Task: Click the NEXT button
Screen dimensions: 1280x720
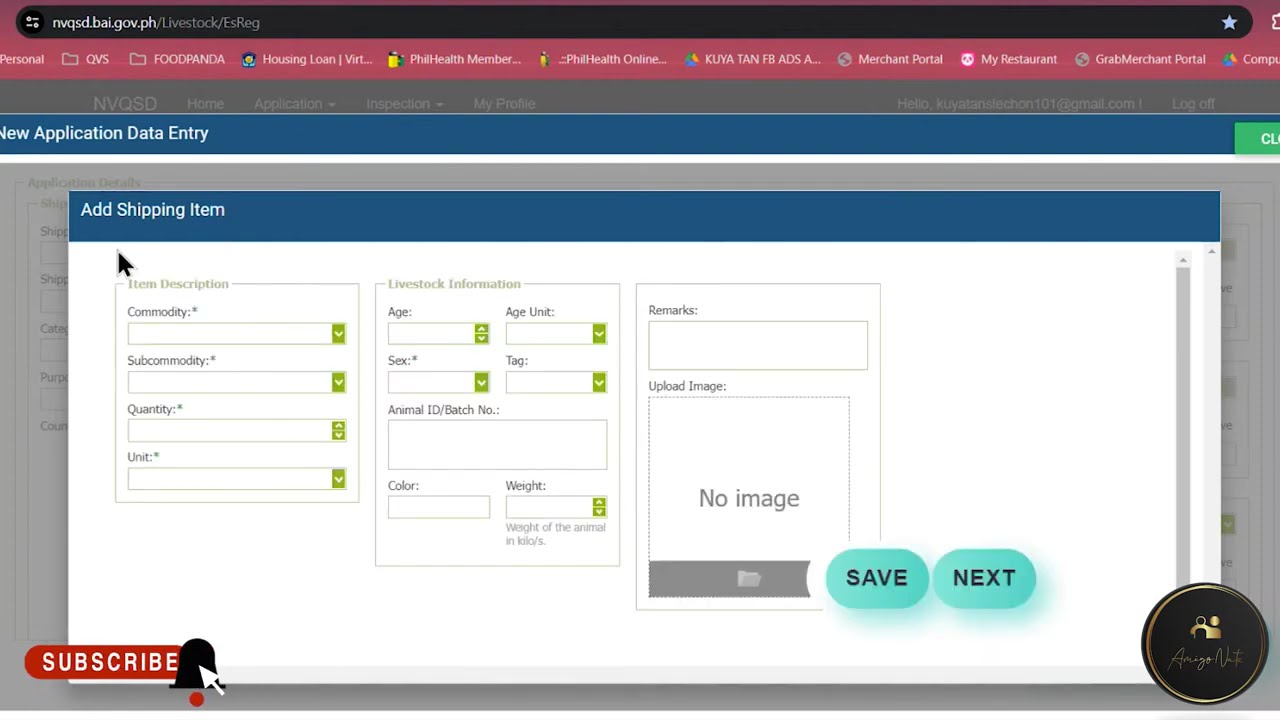Action: pyautogui.click(x=984, y=578)
